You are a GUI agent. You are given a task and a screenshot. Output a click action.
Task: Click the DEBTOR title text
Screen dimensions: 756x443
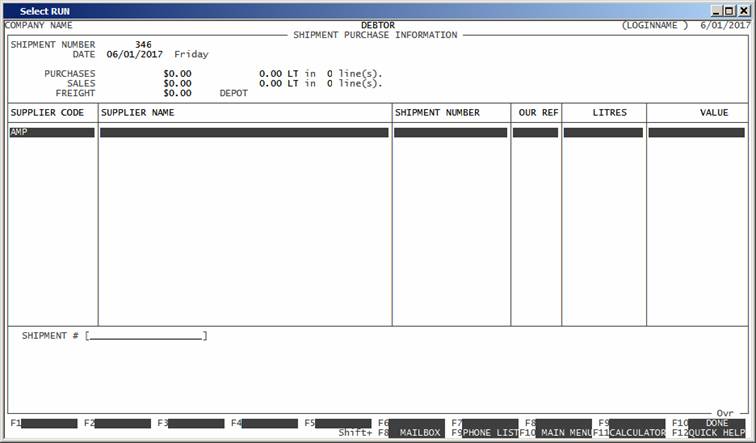[378, 25]
